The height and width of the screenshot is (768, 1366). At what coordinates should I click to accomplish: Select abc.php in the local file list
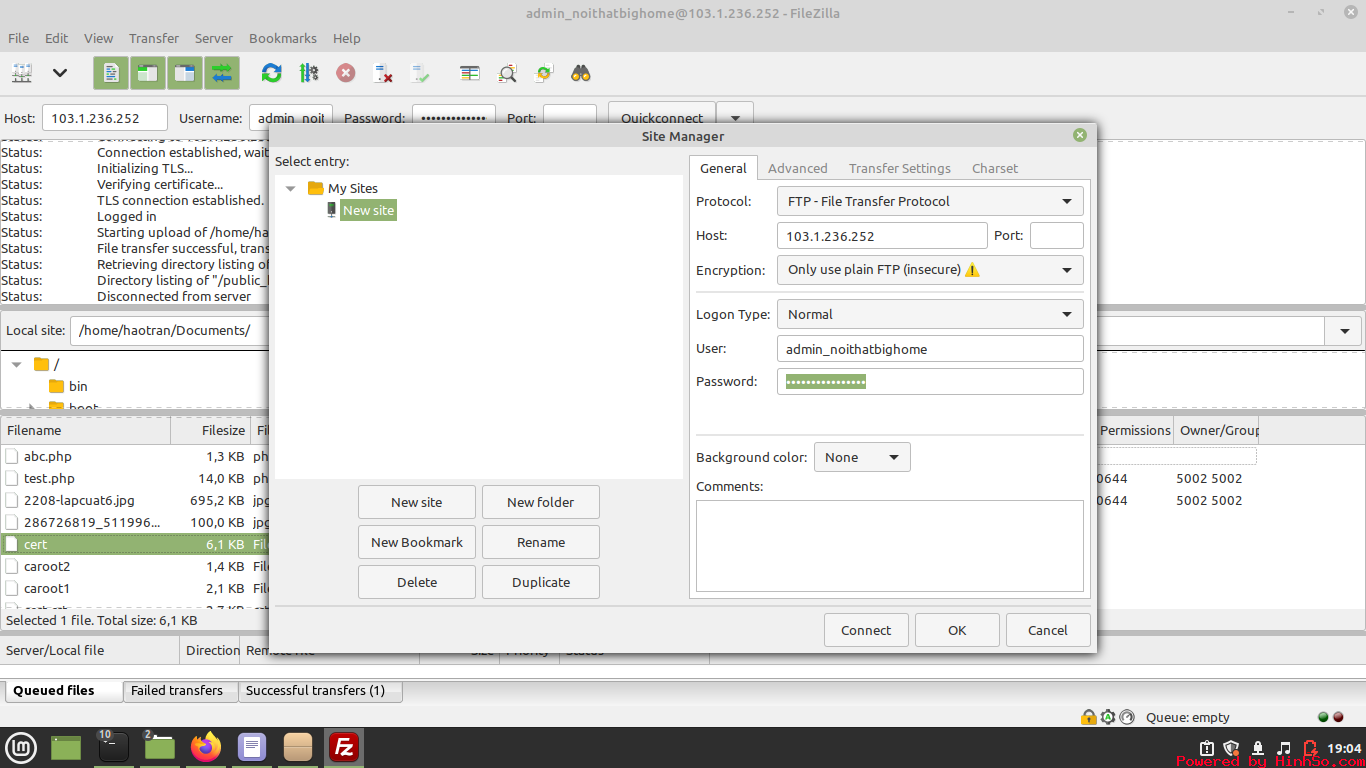coord(48,456)
